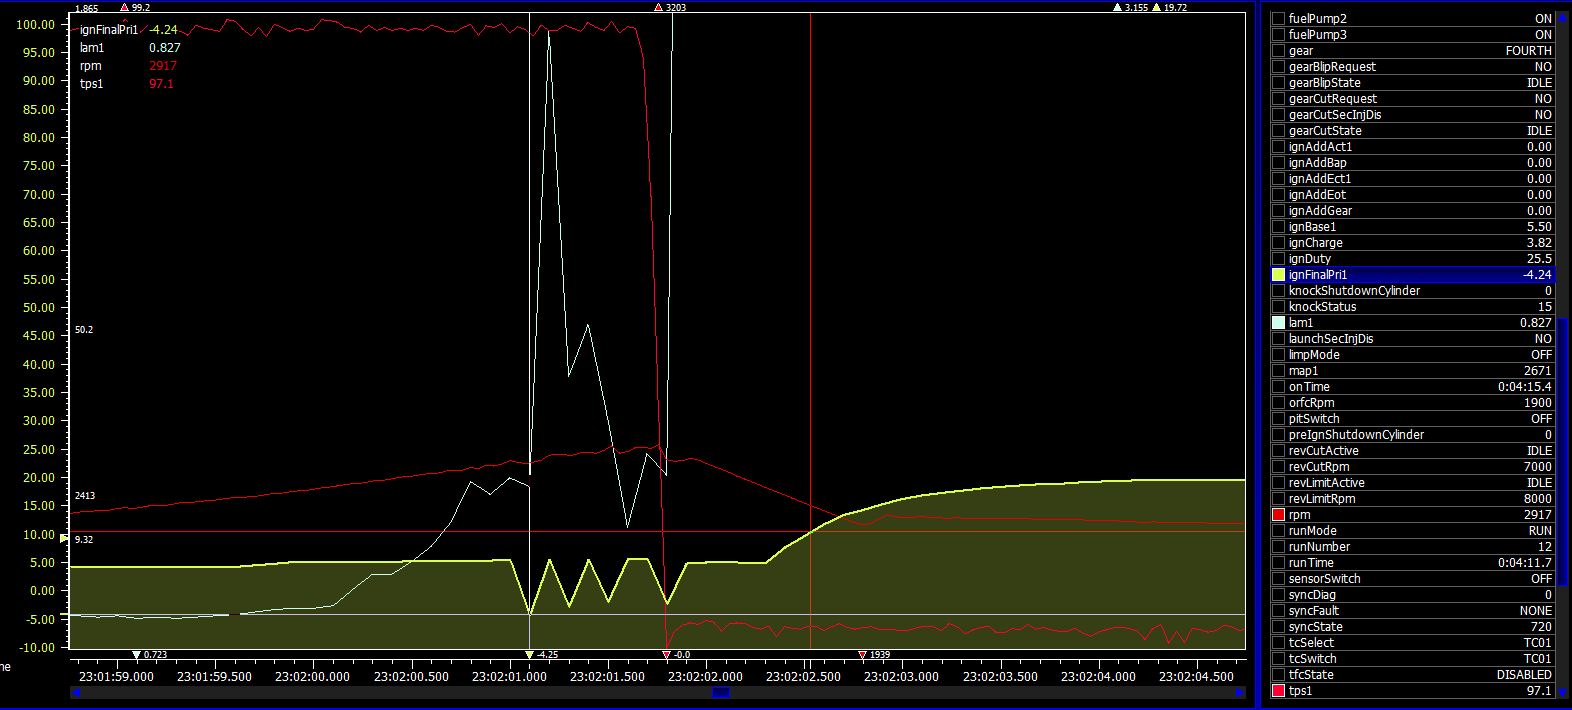Click the rpm entry in chart legend
This screenshot has height=710, width=1572.
click(x=91, y=66)
